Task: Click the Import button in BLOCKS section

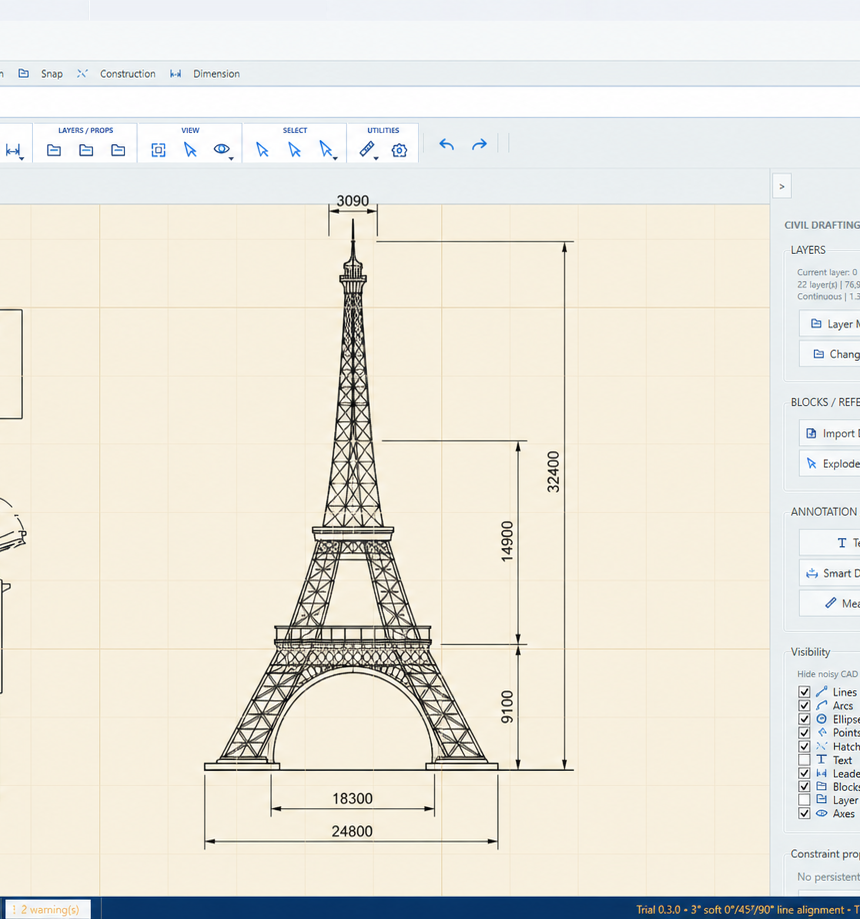Action: tap(830, 433)
